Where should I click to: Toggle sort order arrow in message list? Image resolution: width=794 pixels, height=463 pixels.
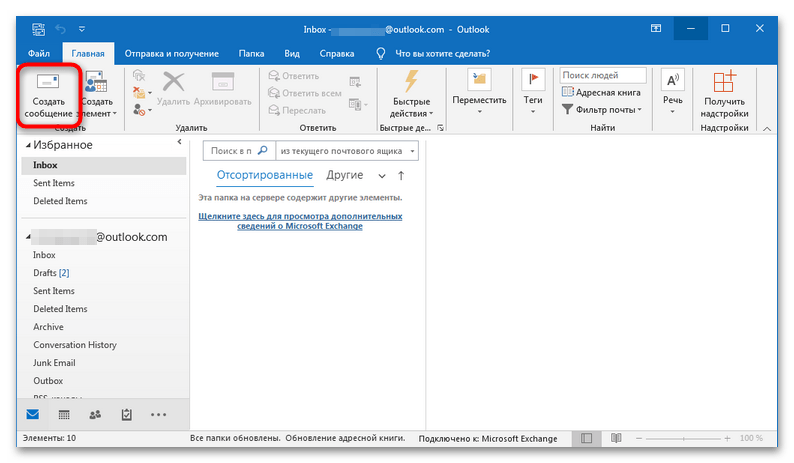(401, 176)
